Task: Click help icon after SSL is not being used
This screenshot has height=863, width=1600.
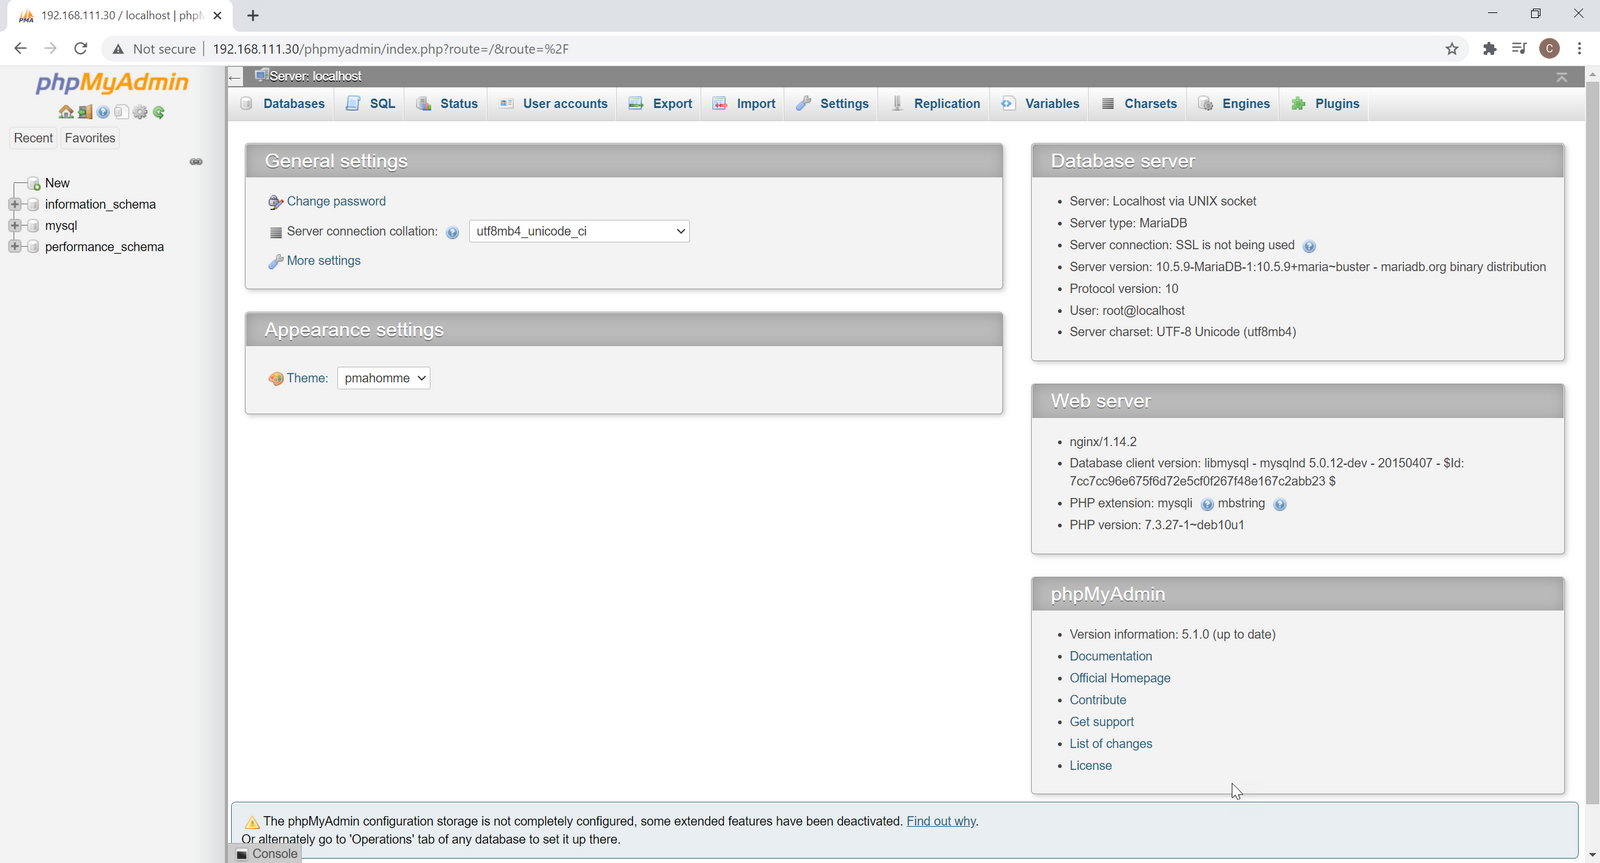Action: 1309,246
